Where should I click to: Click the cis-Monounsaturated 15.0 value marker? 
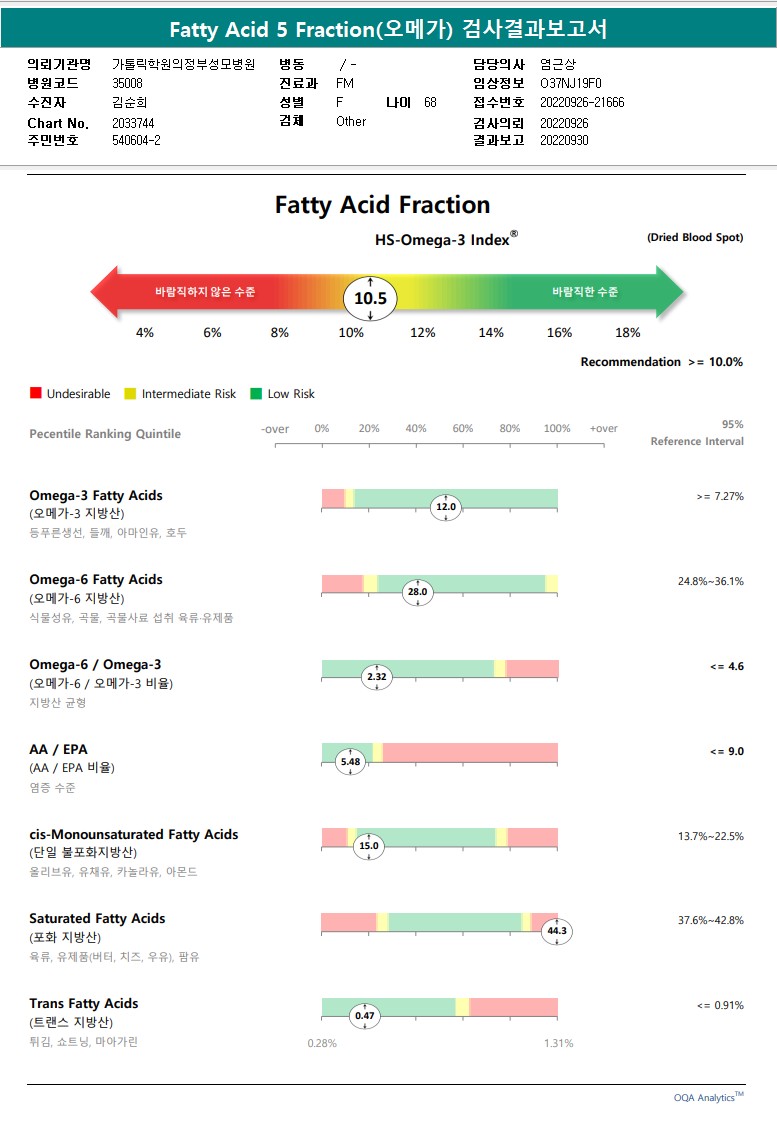pos(369,846)
